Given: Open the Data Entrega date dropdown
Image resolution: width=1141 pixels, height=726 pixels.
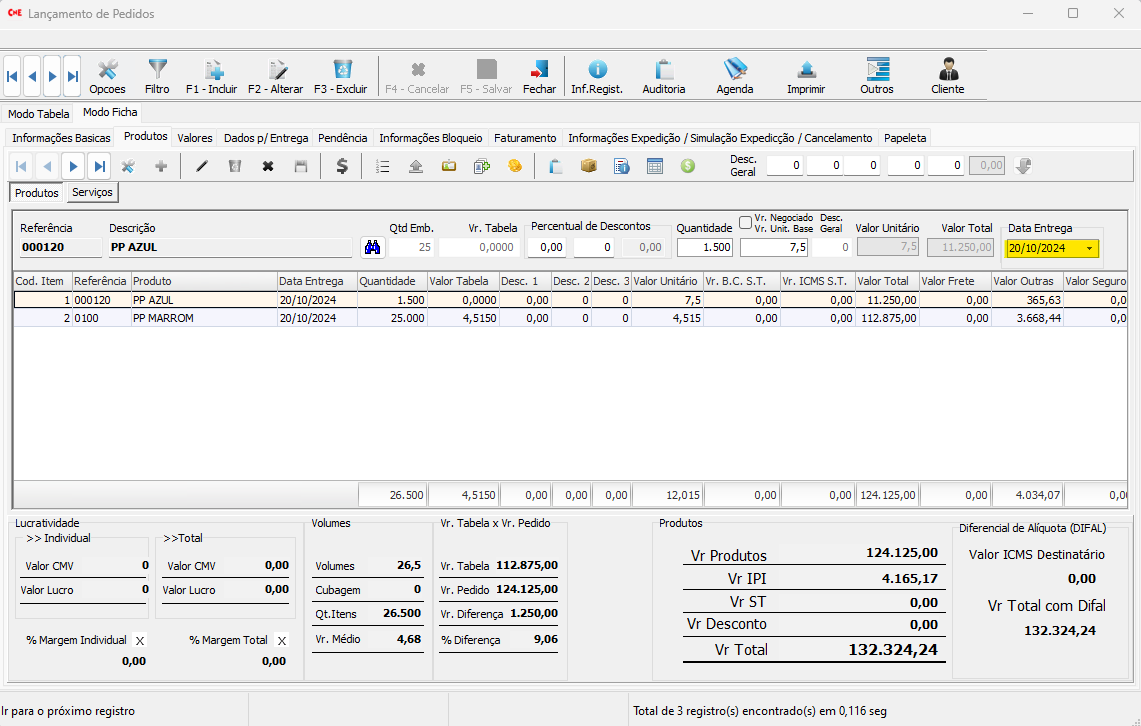Looking at the screenshot, I should pyautogui.click(x=1089, y=249).
